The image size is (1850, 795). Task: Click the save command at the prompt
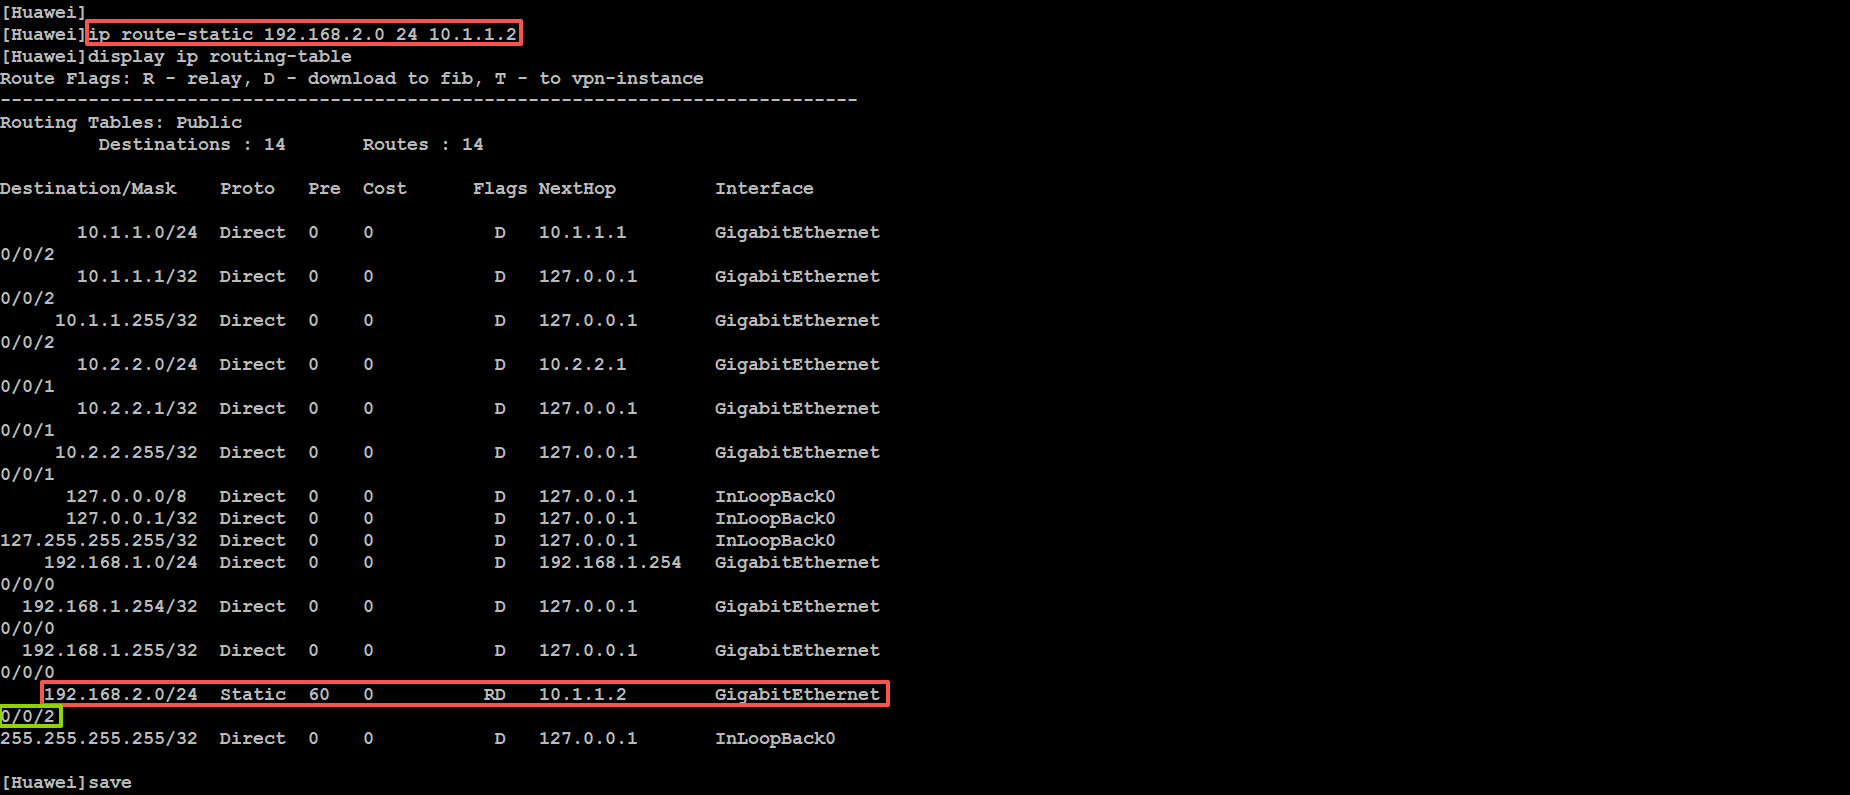109,783
